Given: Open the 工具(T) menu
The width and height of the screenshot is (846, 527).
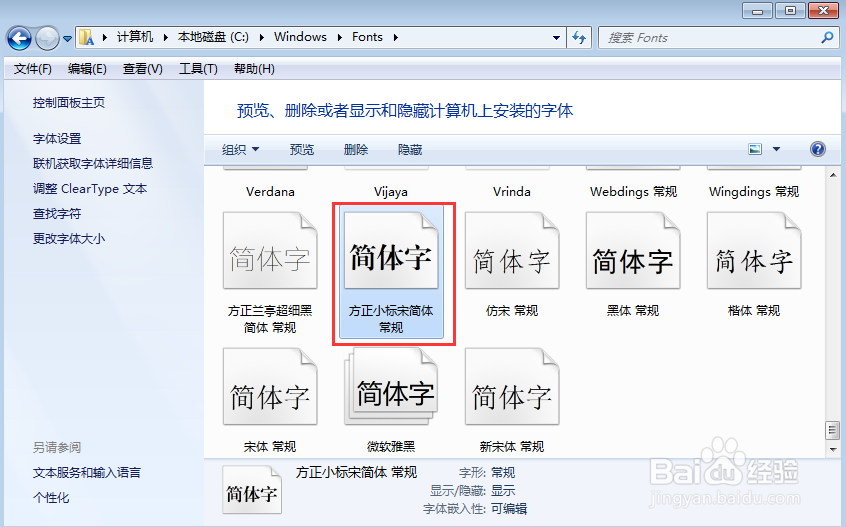Looking at the screenshot, I should click(x=199, y=69).
